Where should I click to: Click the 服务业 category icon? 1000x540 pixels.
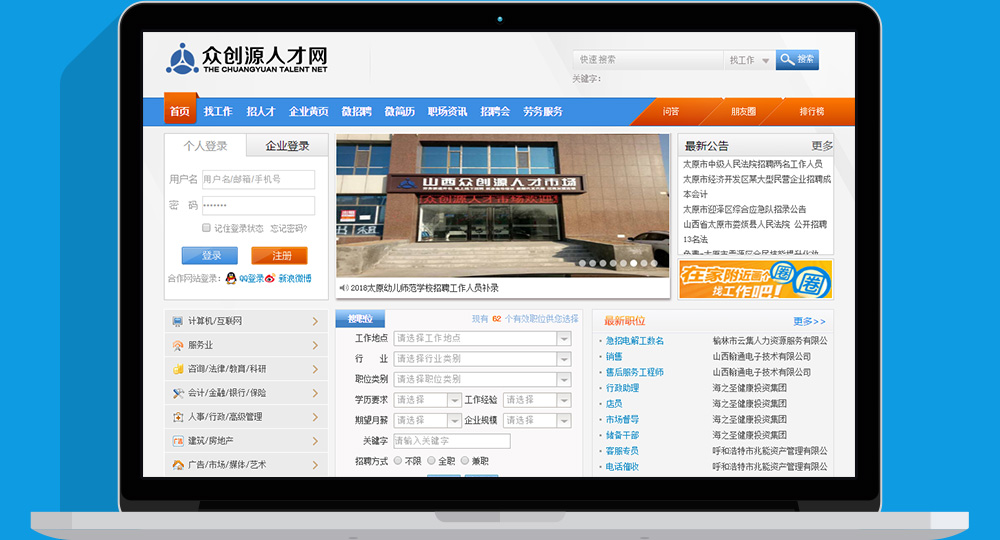point(178,345)
